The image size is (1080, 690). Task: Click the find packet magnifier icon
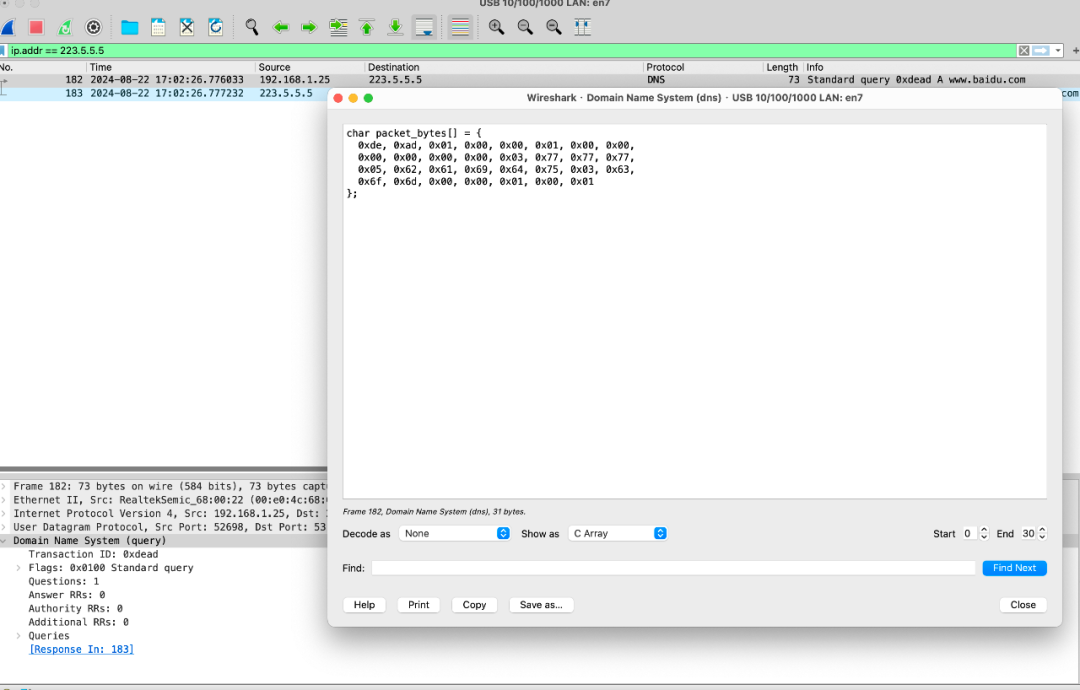[x=252, y=27]
